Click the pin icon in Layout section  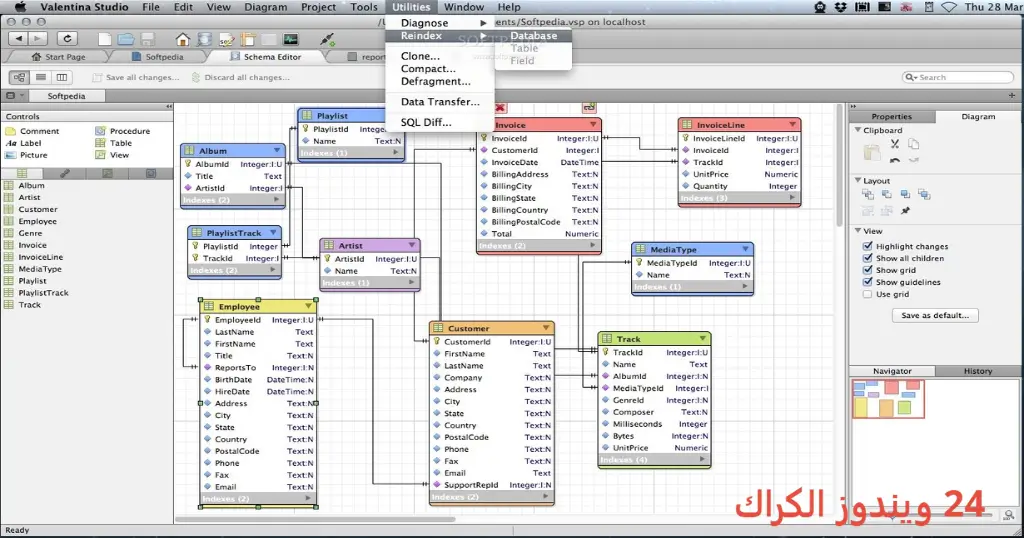pos(905,210)
